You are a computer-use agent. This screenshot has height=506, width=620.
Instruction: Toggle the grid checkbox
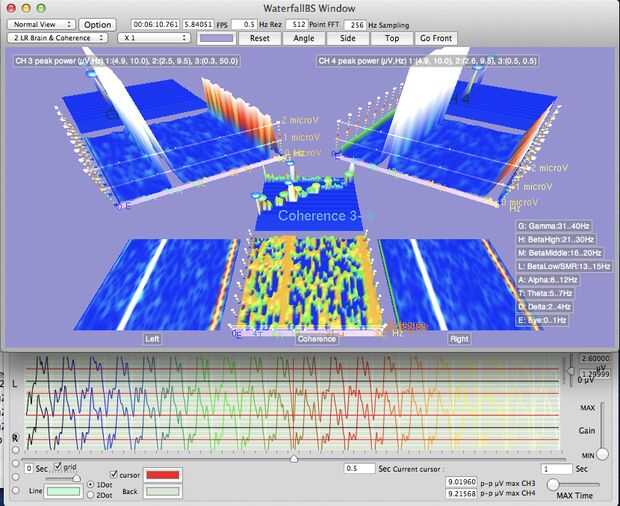pyautogui.click(x=58, y=466)
